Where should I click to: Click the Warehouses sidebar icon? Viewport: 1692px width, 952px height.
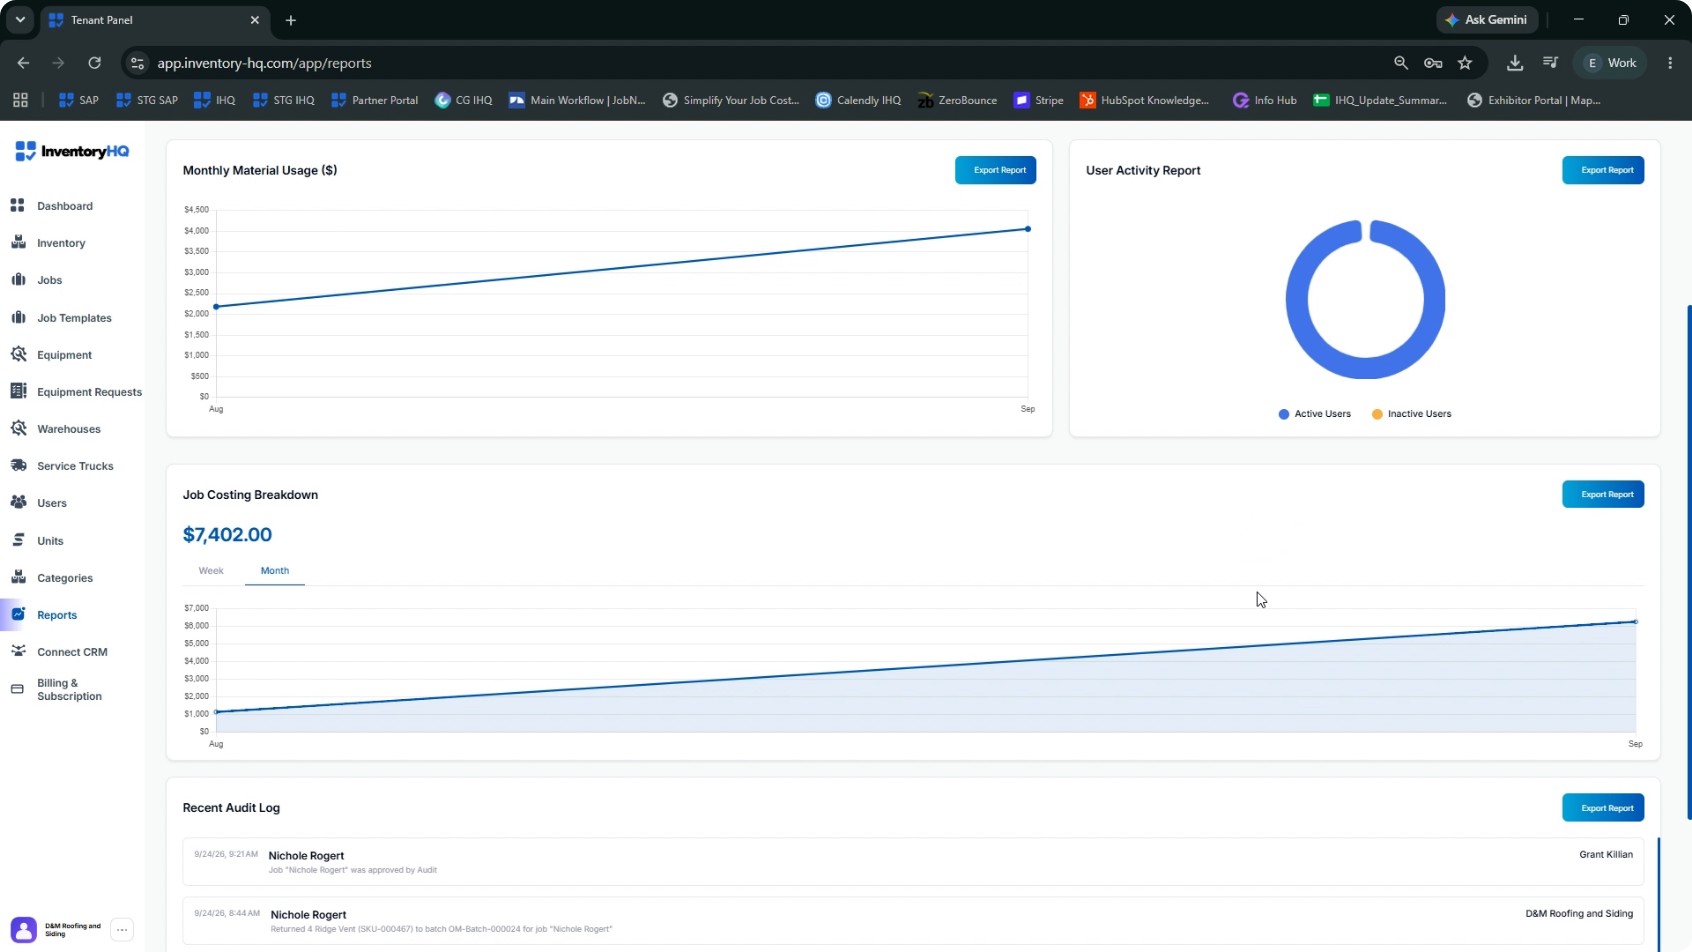[18, 429]
